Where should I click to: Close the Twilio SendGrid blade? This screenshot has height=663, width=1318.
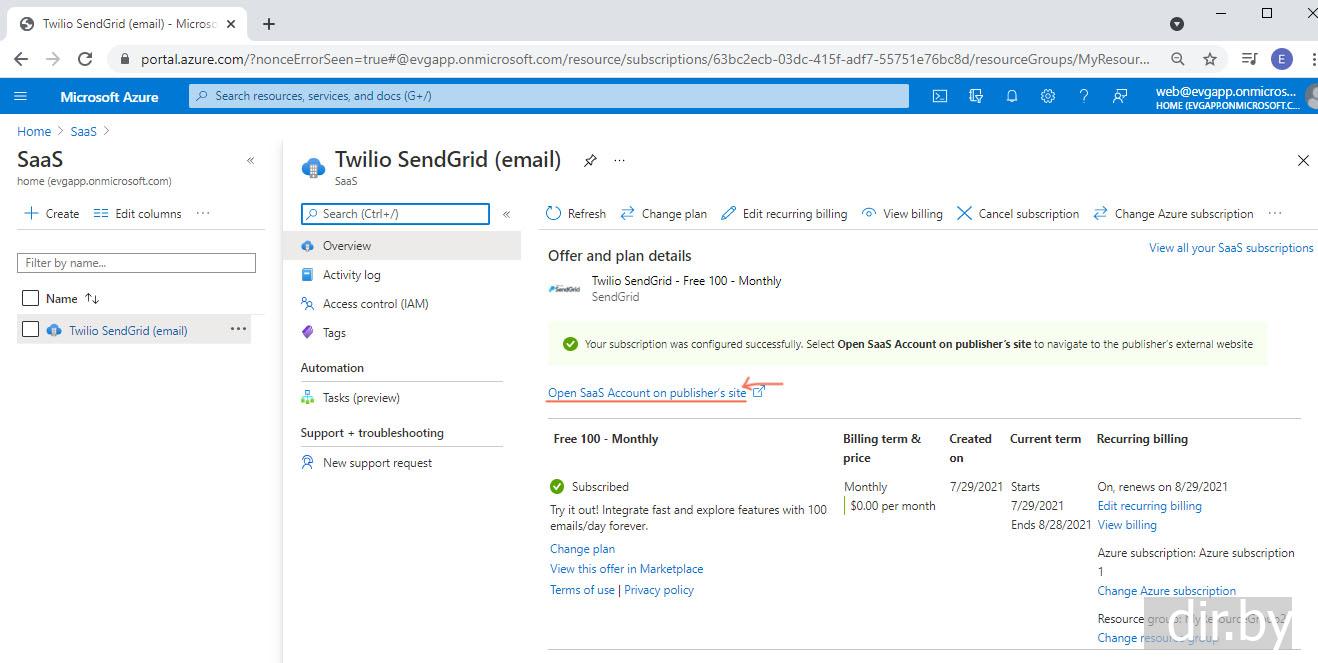[1303, 160]
